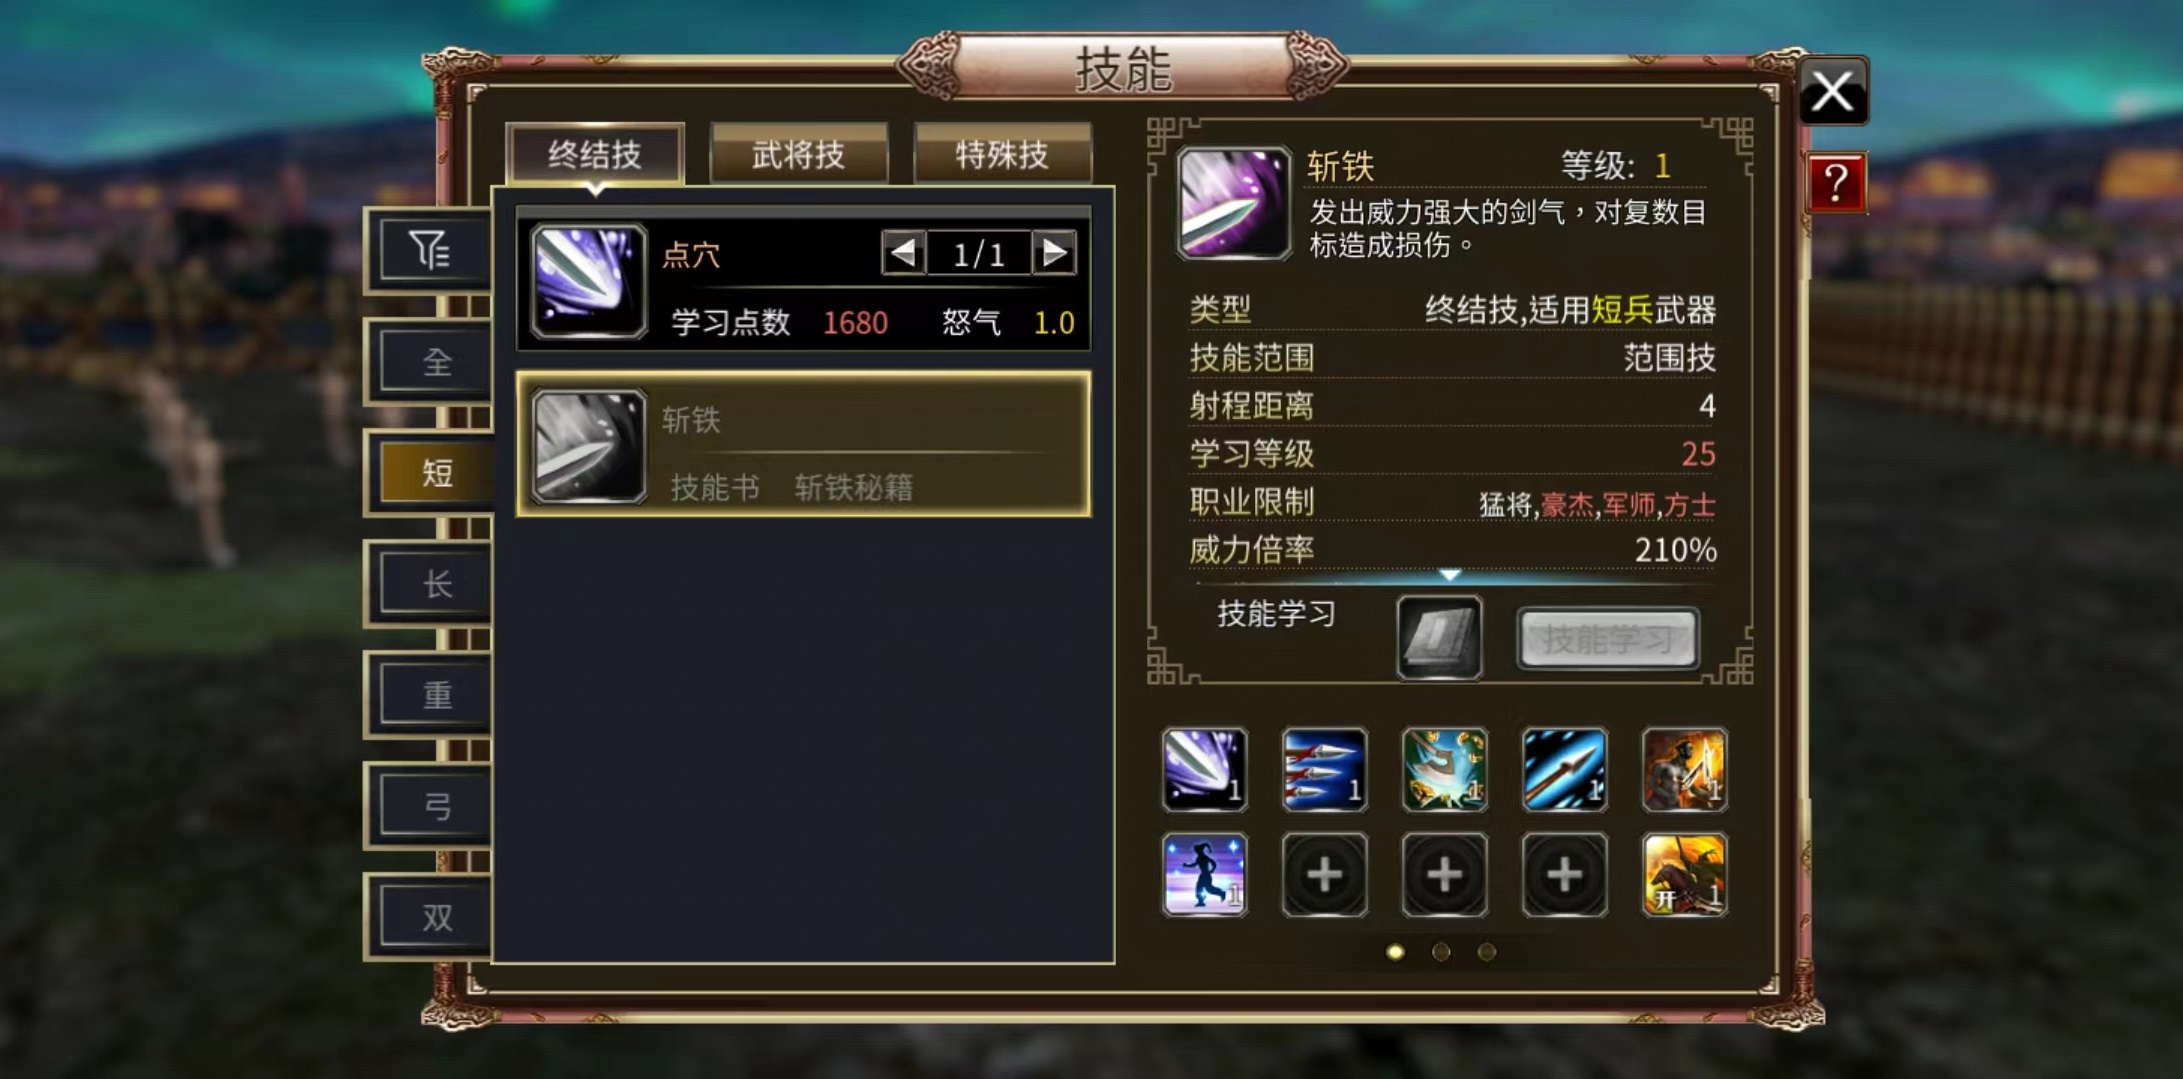Select the 弓 weapon category tab
The image size is (2183, 1079).
coord(436,805)
